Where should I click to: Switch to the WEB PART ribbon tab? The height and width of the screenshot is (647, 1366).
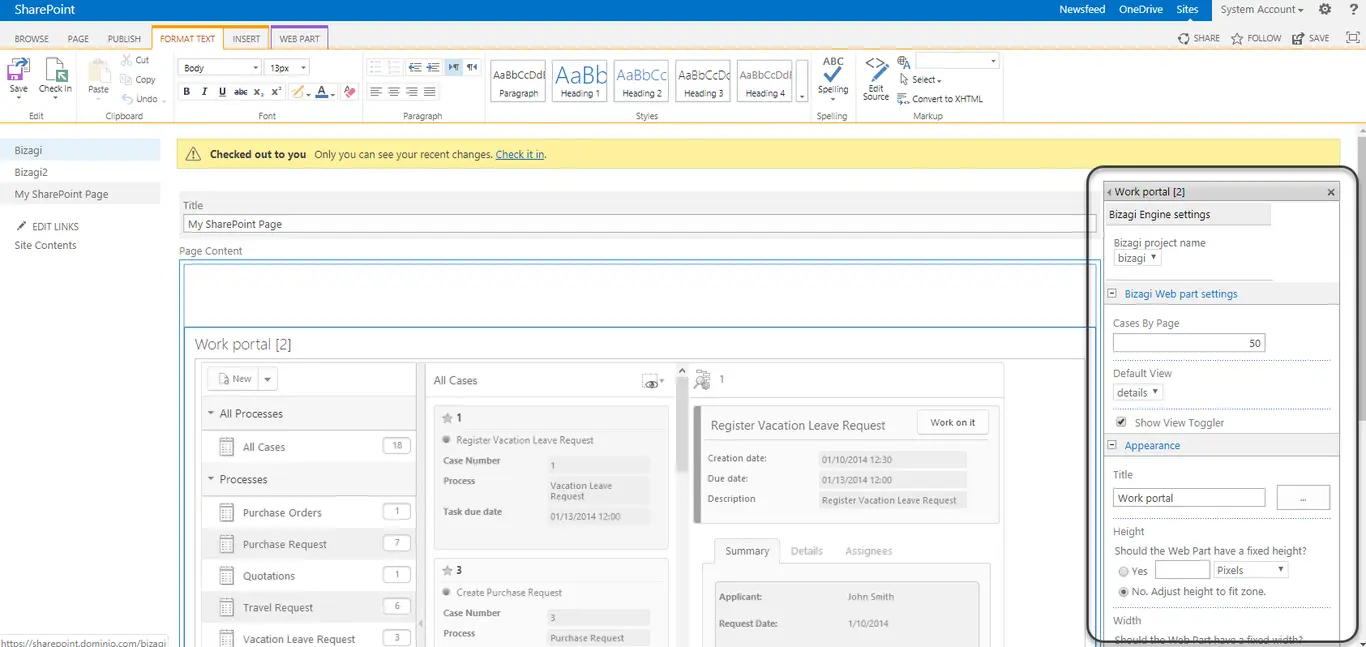(299, 39)
